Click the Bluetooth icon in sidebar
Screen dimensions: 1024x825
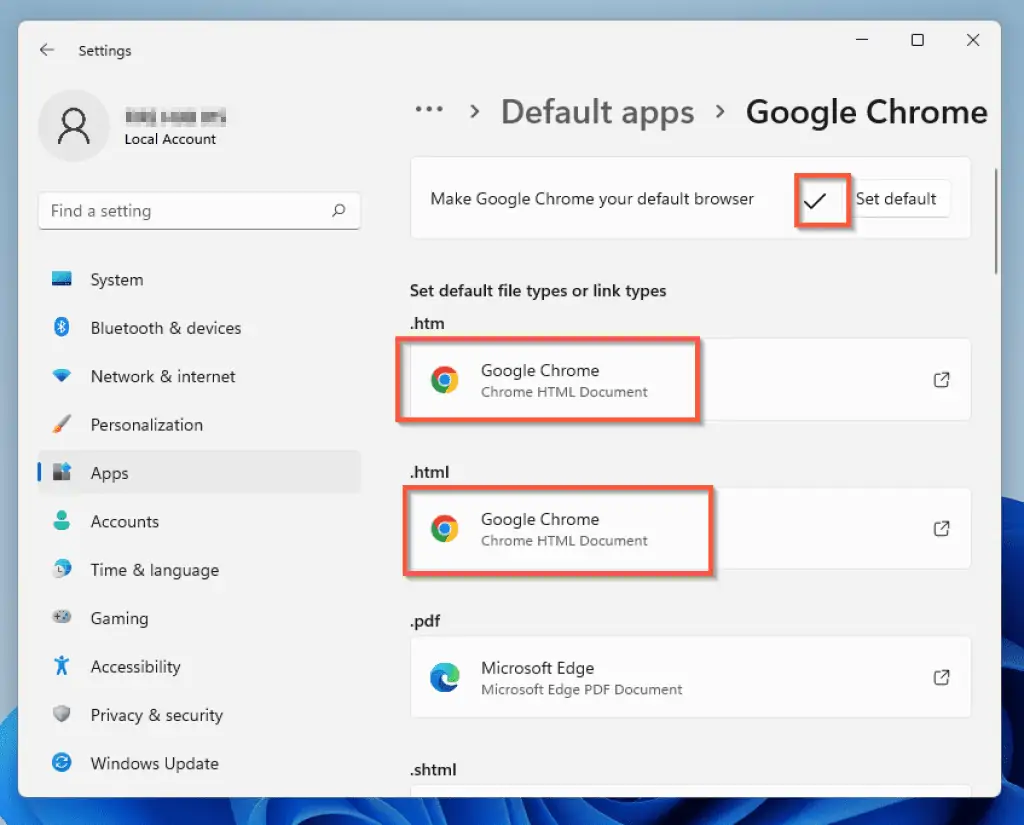[x=62, y=327]
